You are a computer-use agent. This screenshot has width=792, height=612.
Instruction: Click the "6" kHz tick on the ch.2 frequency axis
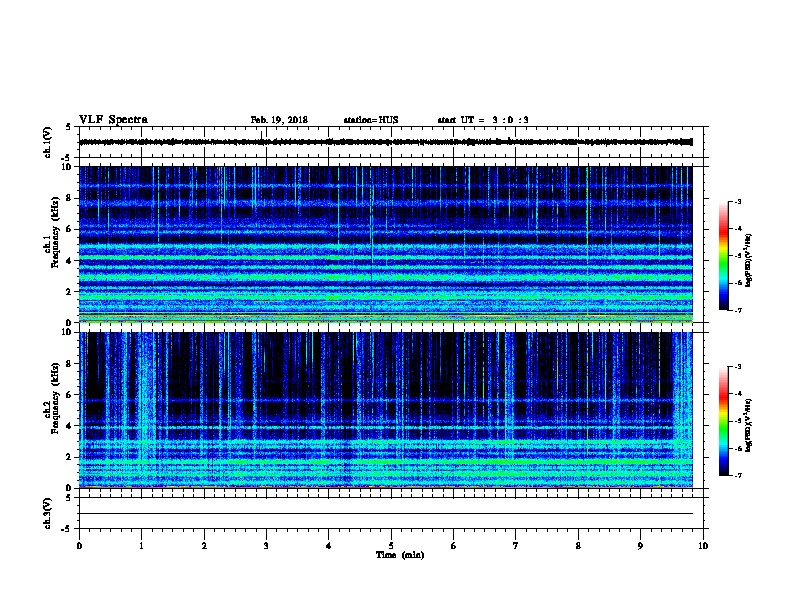tap(69, 395)
